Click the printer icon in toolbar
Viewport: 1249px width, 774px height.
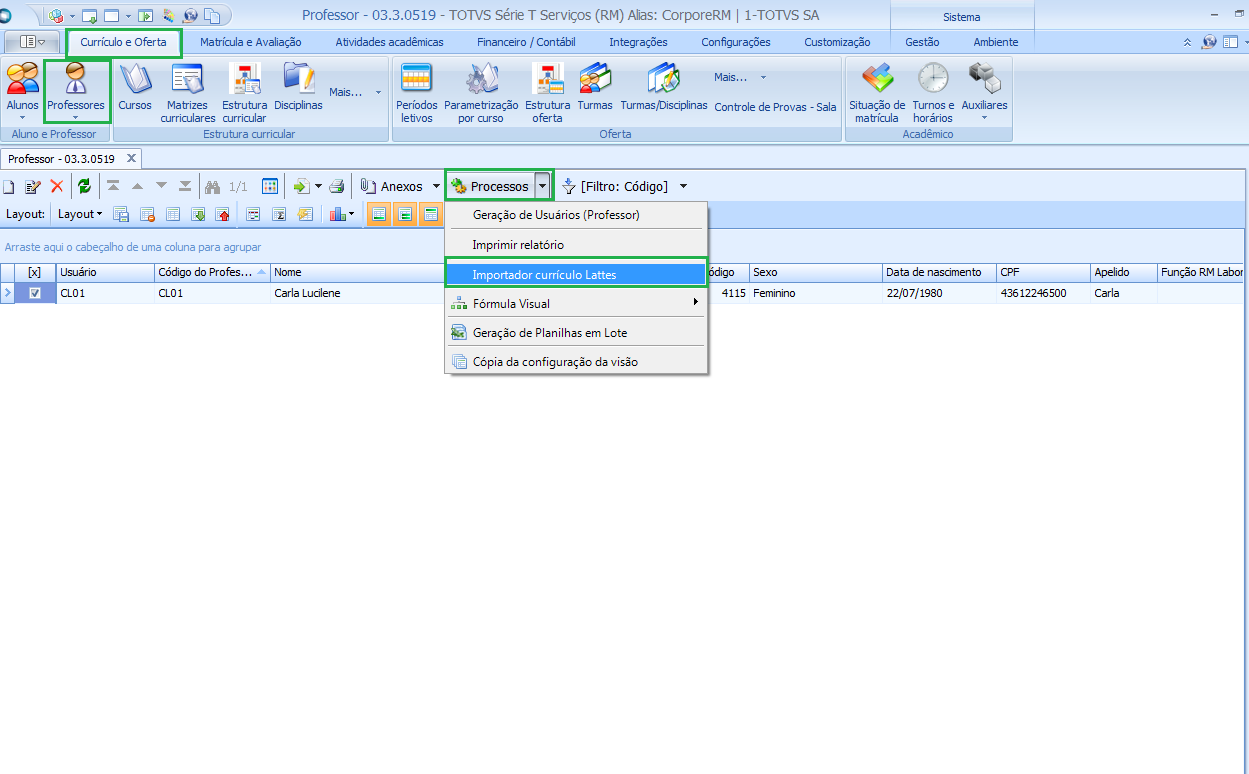337,186
